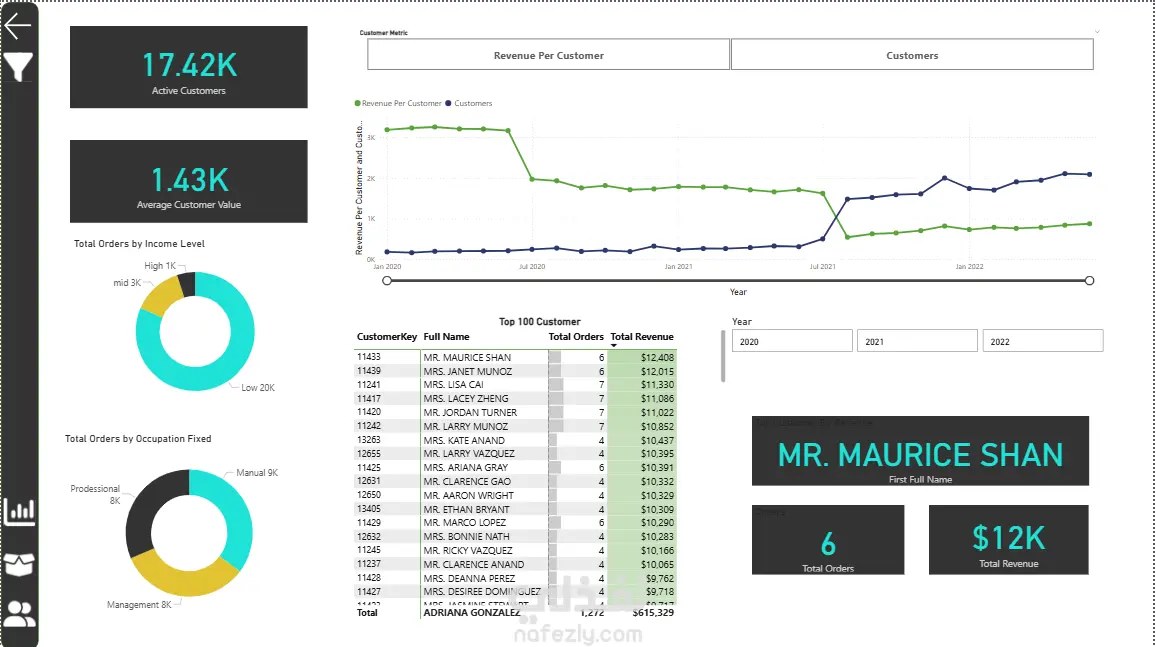The height and width of the screenshot is (647, 1156).
Task: Sort table by Full Name column
Action: click(x=446, y=337)
